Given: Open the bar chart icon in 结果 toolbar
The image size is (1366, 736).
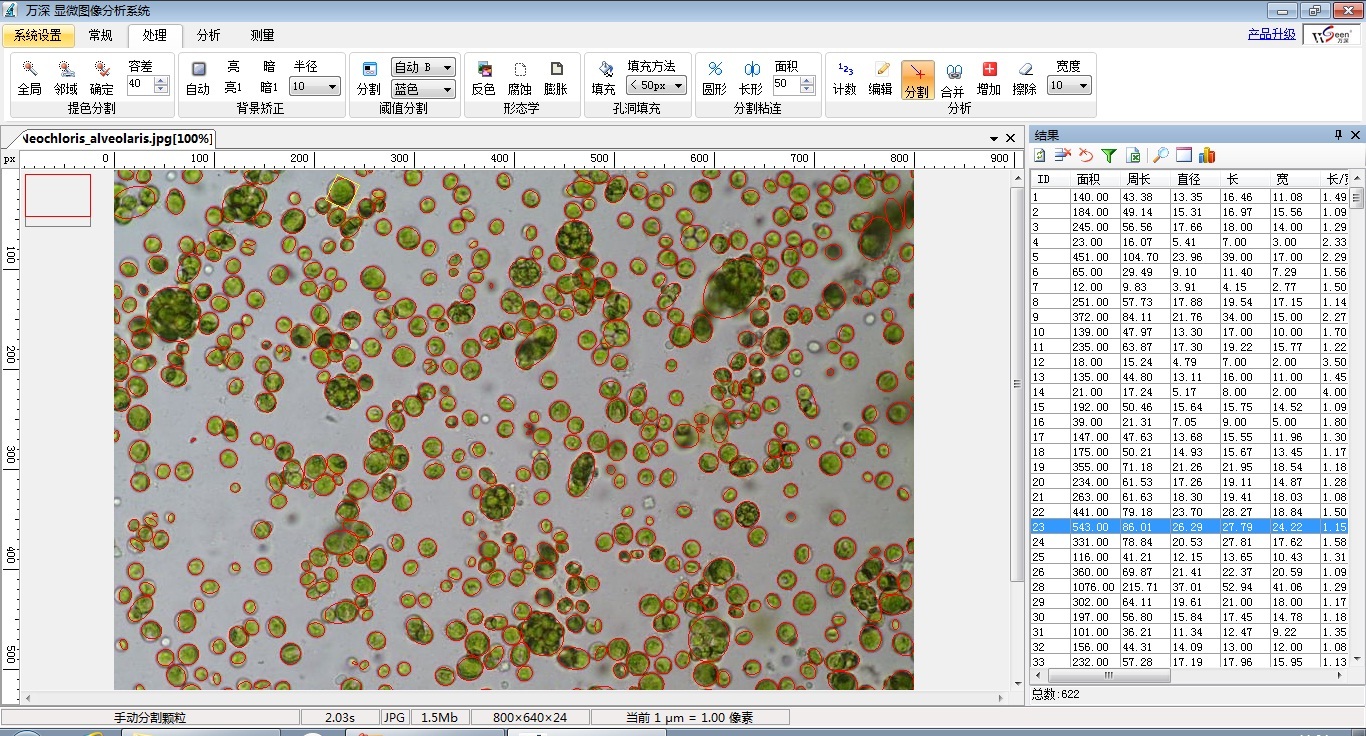Looking at the screenshot, I should pos(1207,155).
